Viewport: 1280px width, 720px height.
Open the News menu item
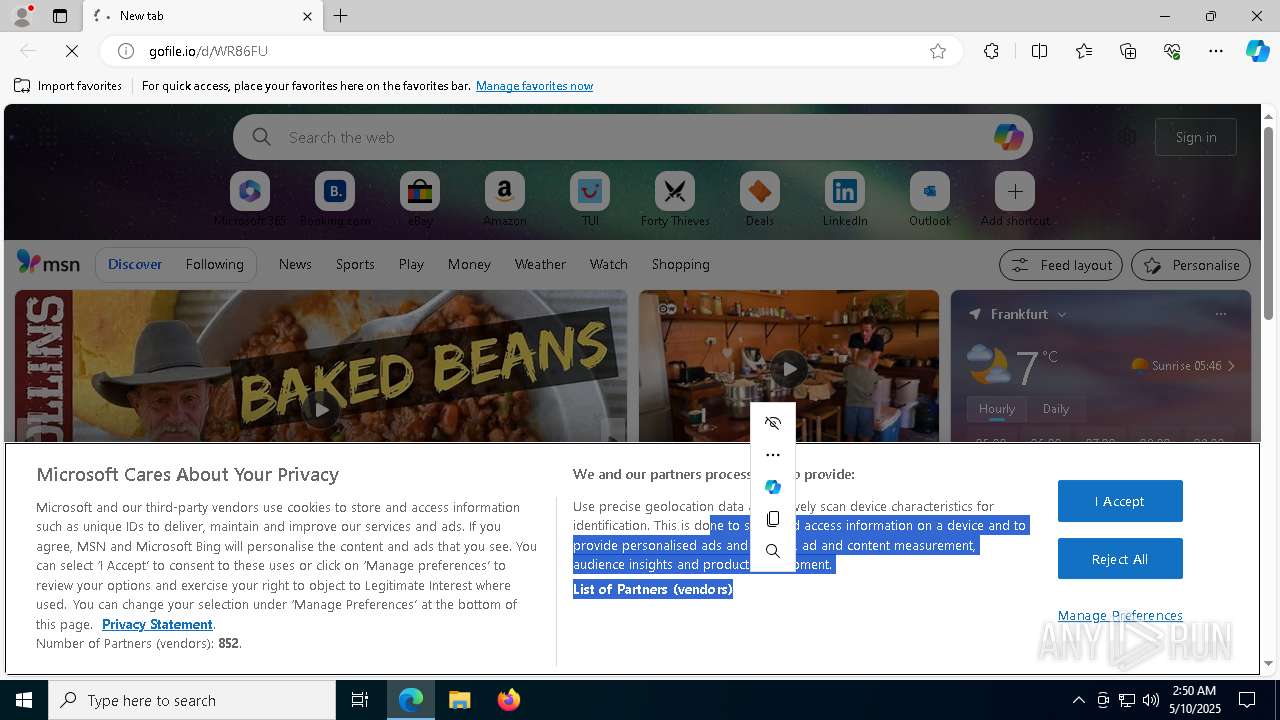coord(295,264)
